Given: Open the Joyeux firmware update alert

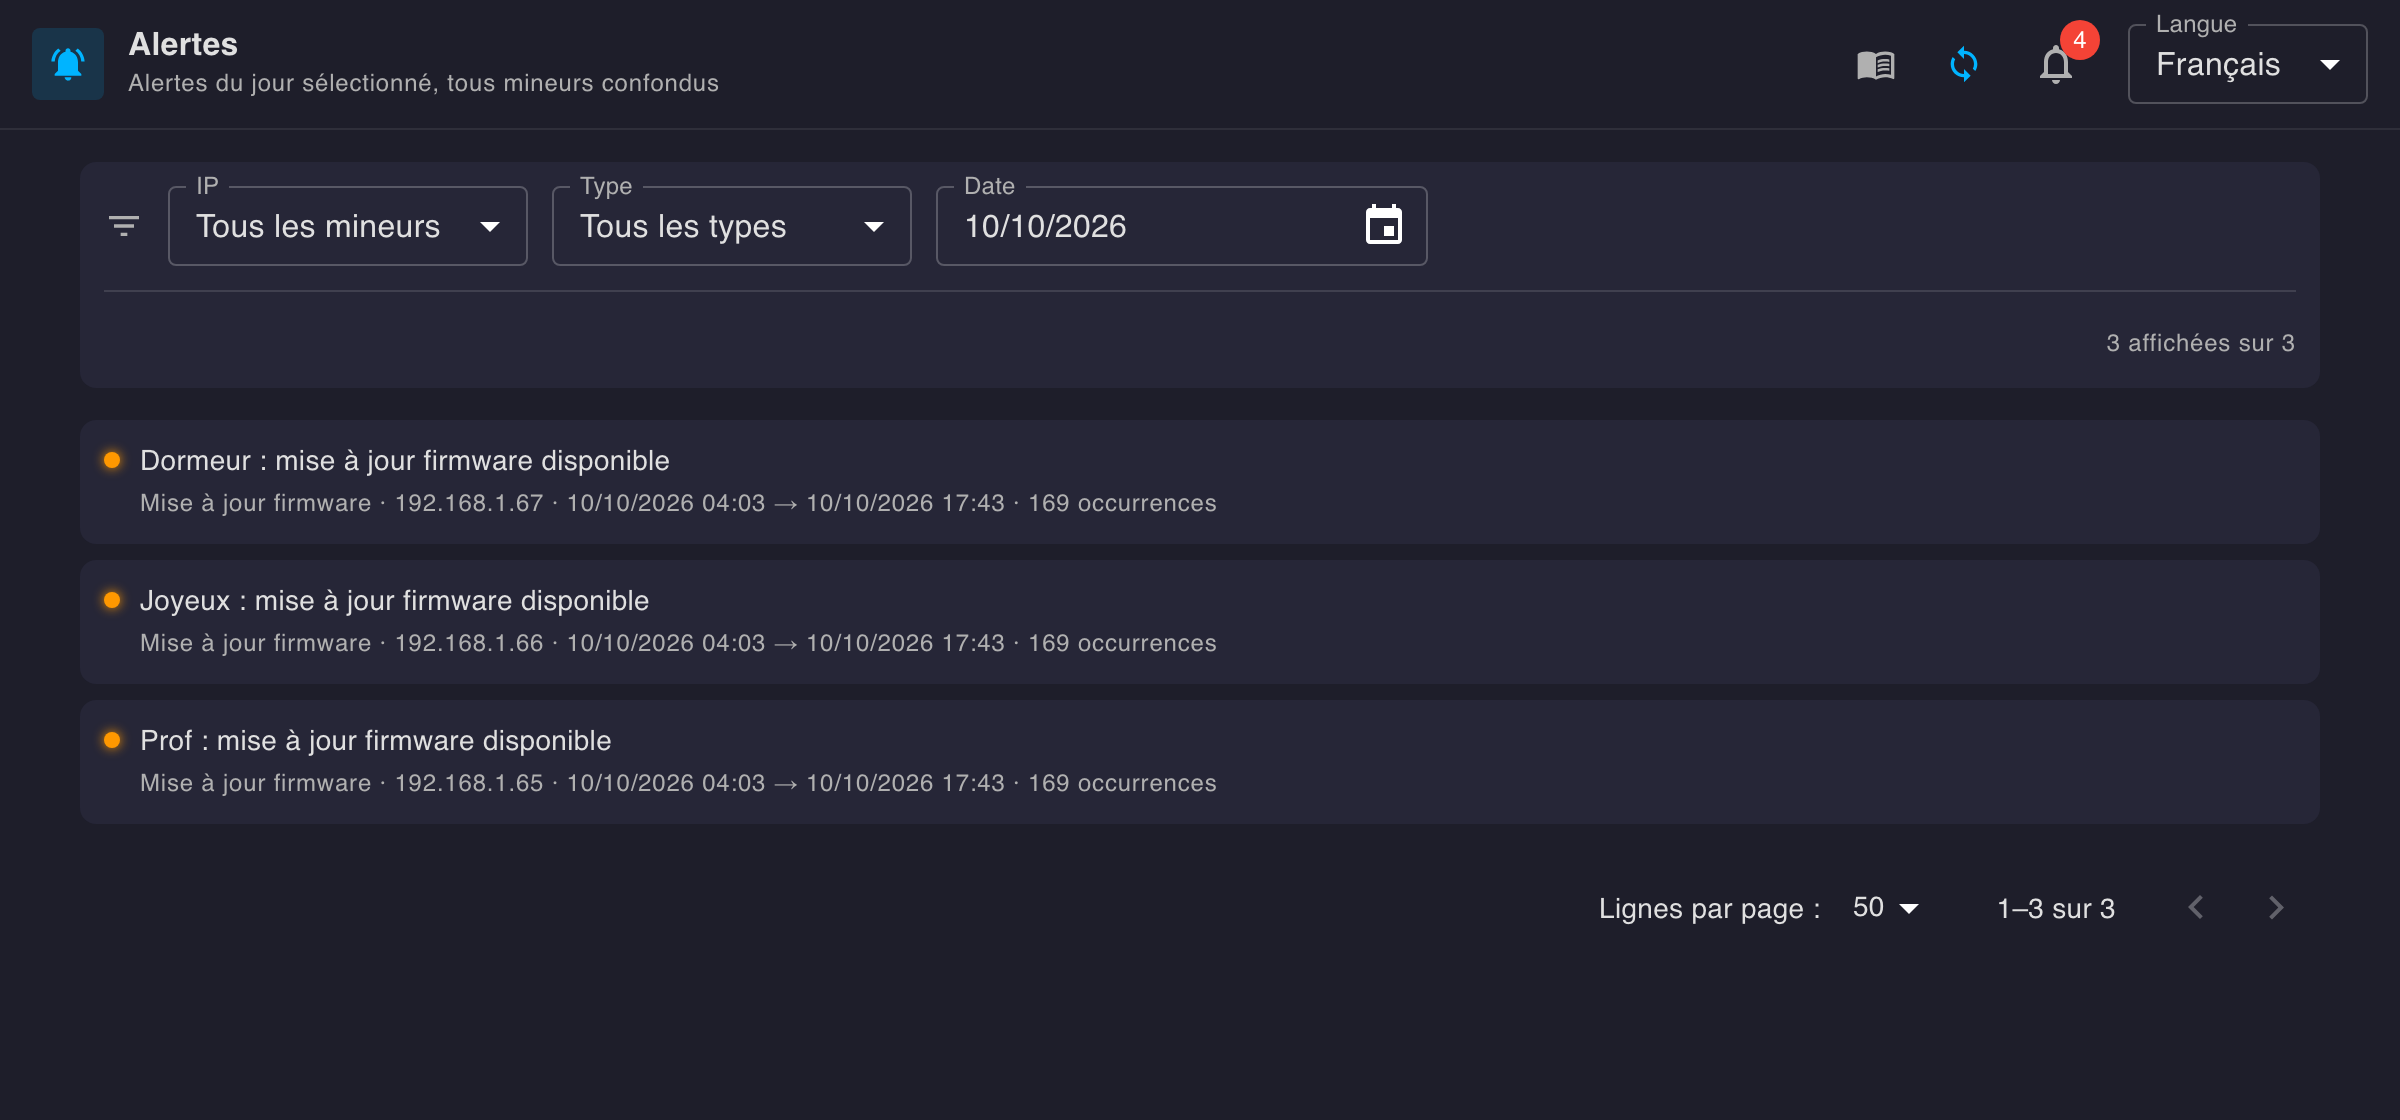Looking at the screenshot, I should (x=1200, y=622).
